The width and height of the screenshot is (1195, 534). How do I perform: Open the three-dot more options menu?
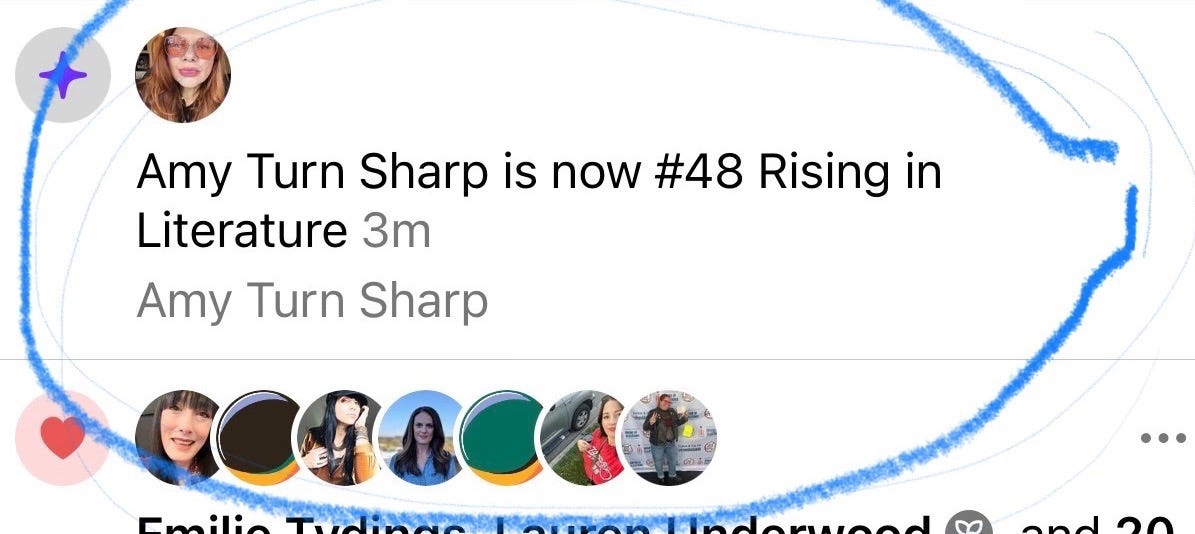click(x=1163, y=438)
